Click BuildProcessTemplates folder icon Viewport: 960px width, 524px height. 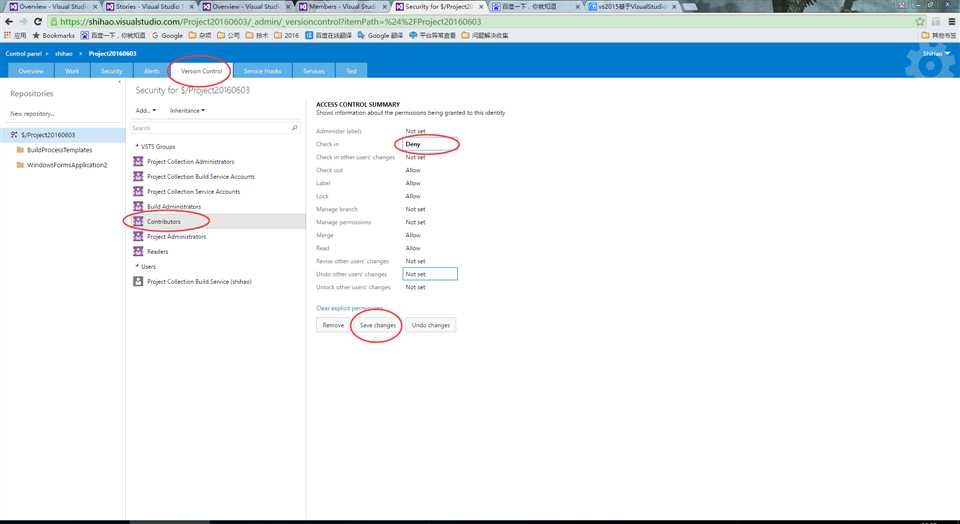(x=20, y=150)
